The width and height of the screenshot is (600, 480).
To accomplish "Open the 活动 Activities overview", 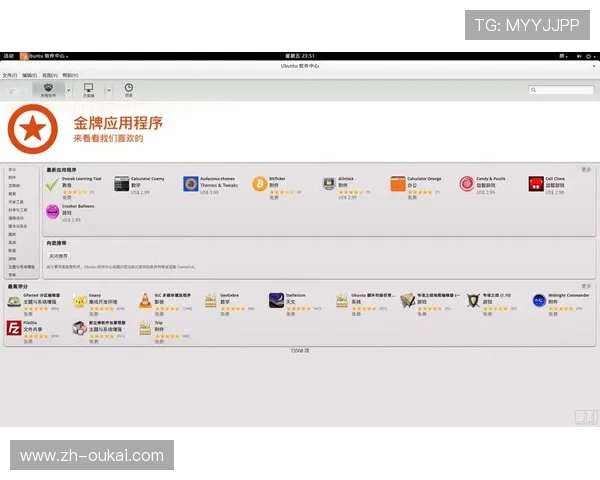I will [9, 56].
